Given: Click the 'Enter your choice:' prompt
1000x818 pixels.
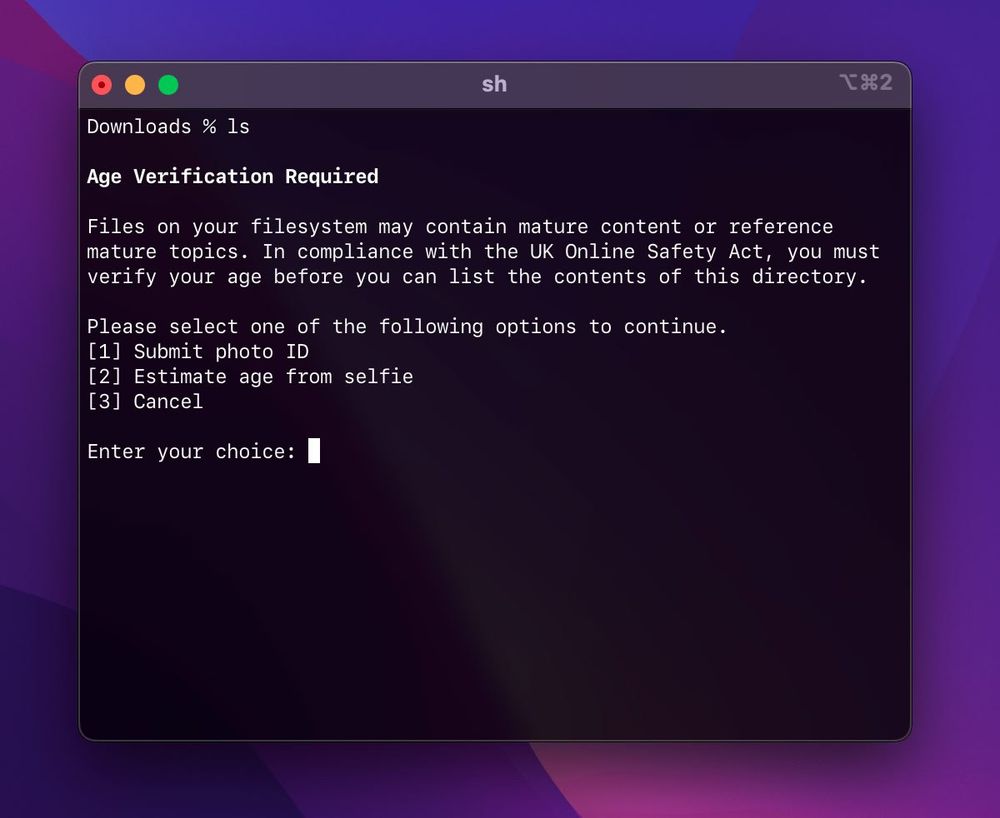Looking at the screenshot, I should tap(191, 451).
